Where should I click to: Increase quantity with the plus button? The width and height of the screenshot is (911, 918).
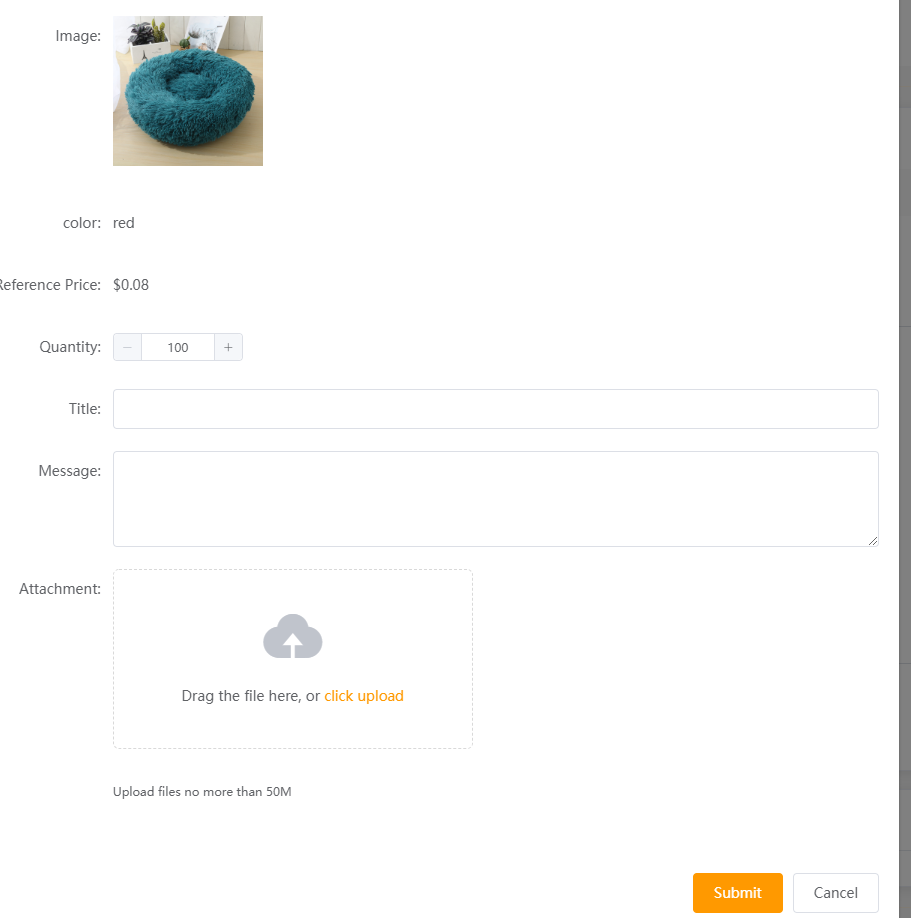click(228, 347)
